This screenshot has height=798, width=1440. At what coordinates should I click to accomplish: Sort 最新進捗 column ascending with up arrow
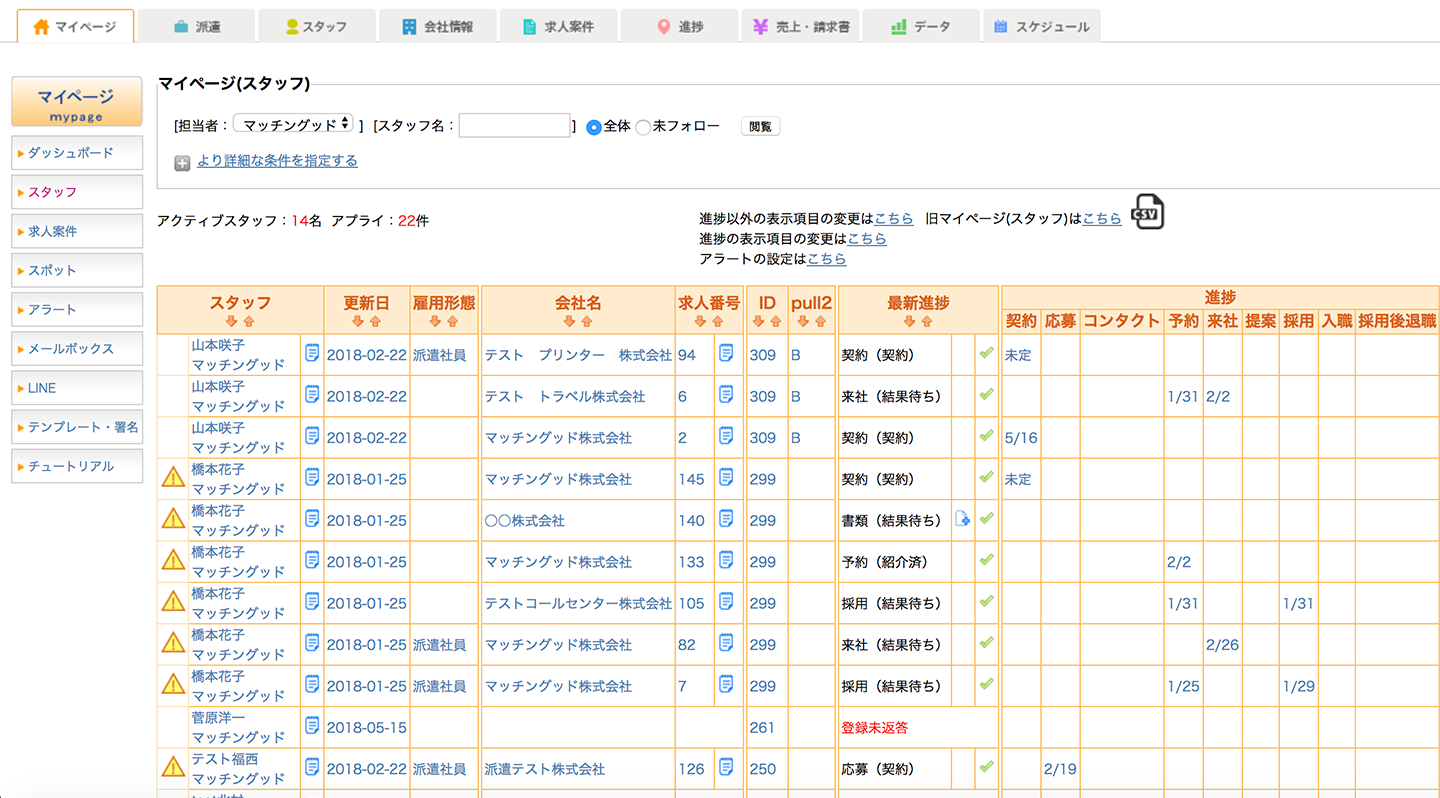point(927,322)
